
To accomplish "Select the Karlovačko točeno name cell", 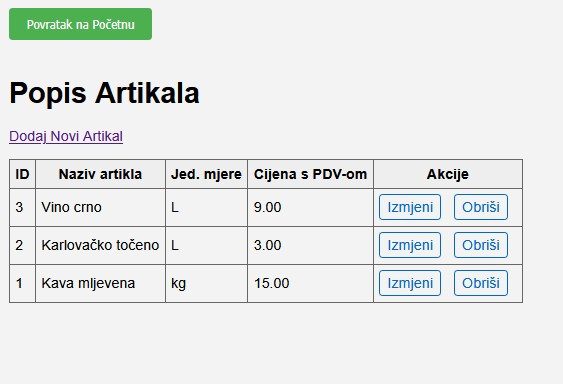I will [x=101, y=245].
